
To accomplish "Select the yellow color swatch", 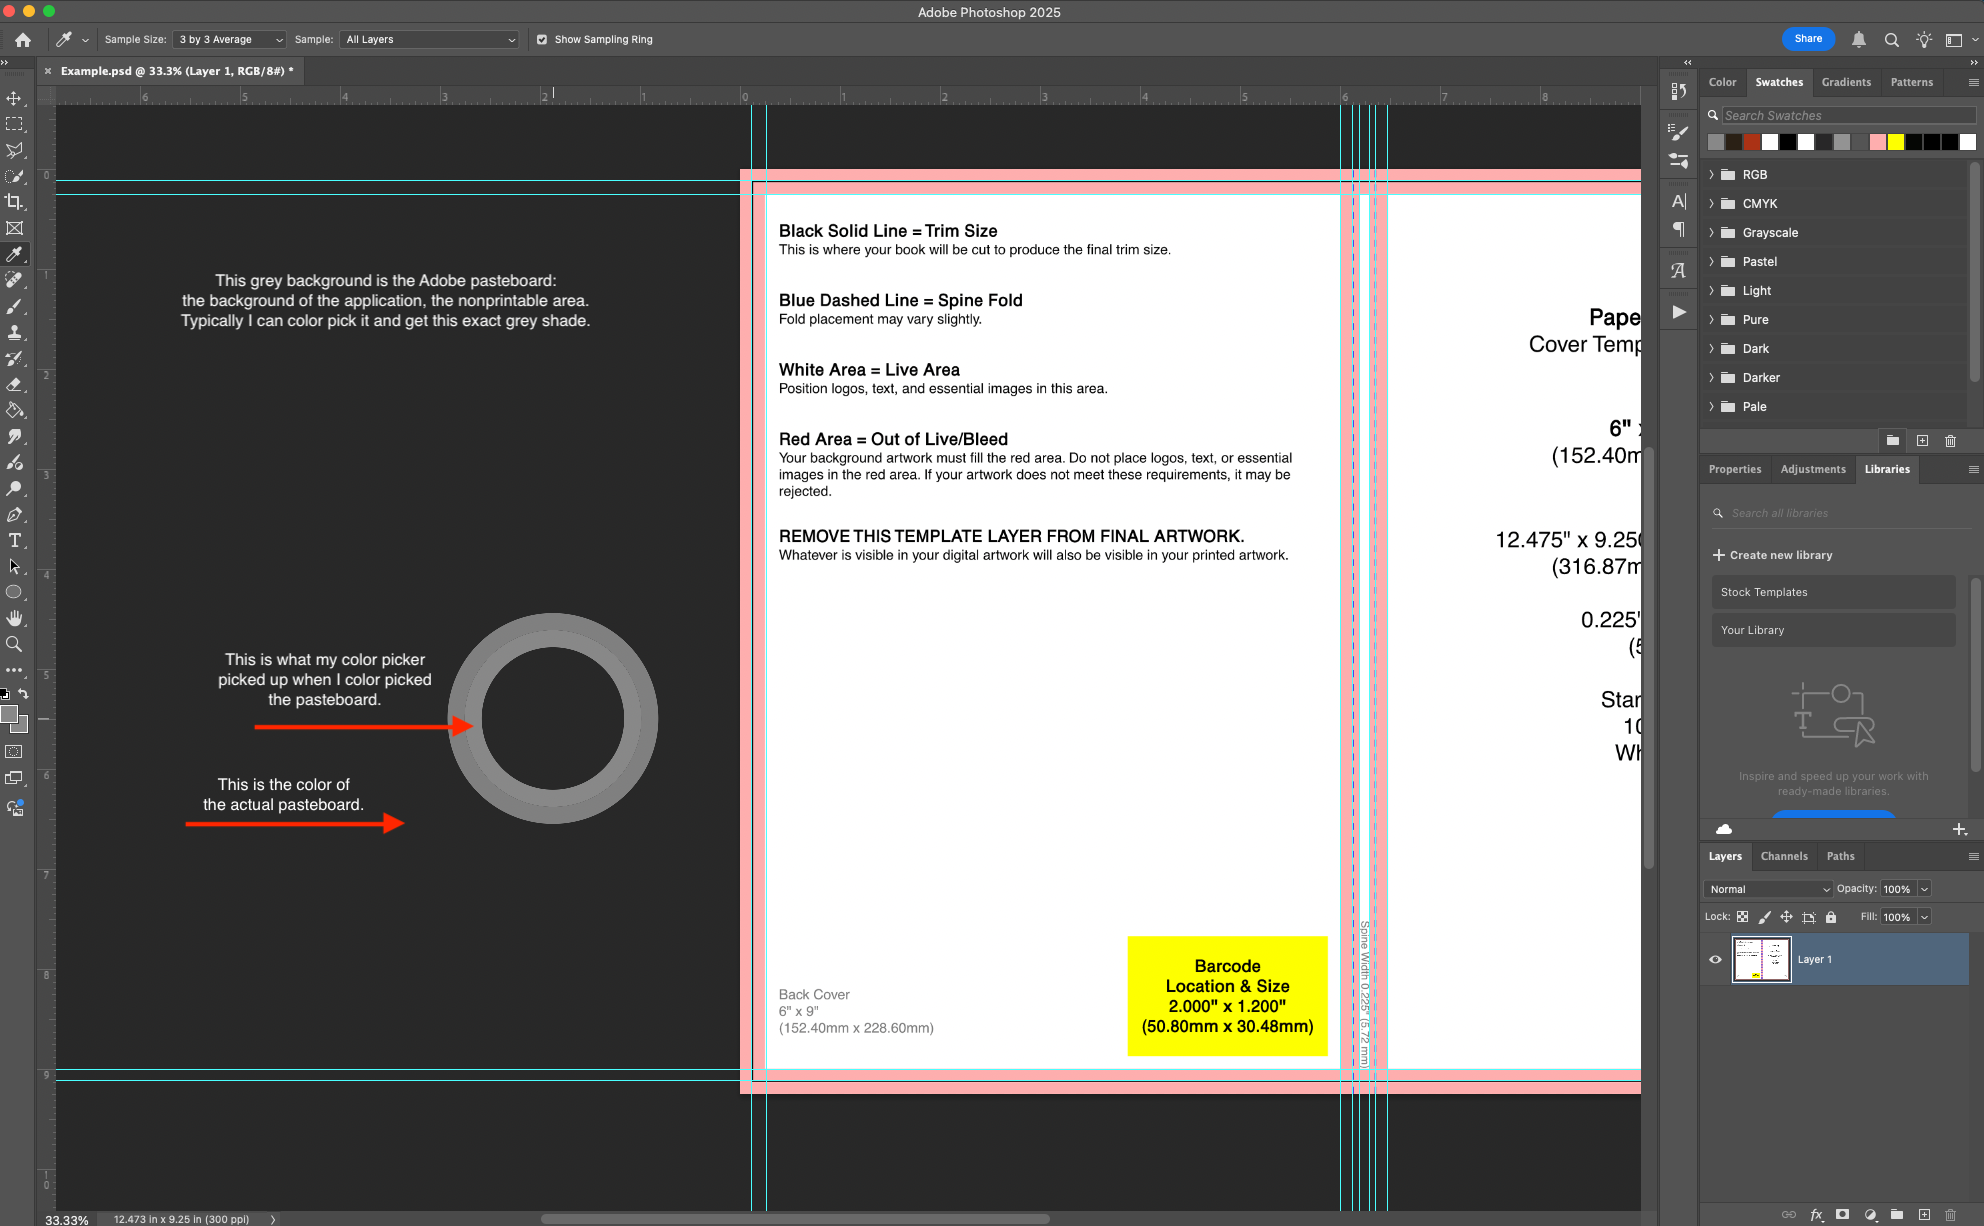I will point(1896,142).
